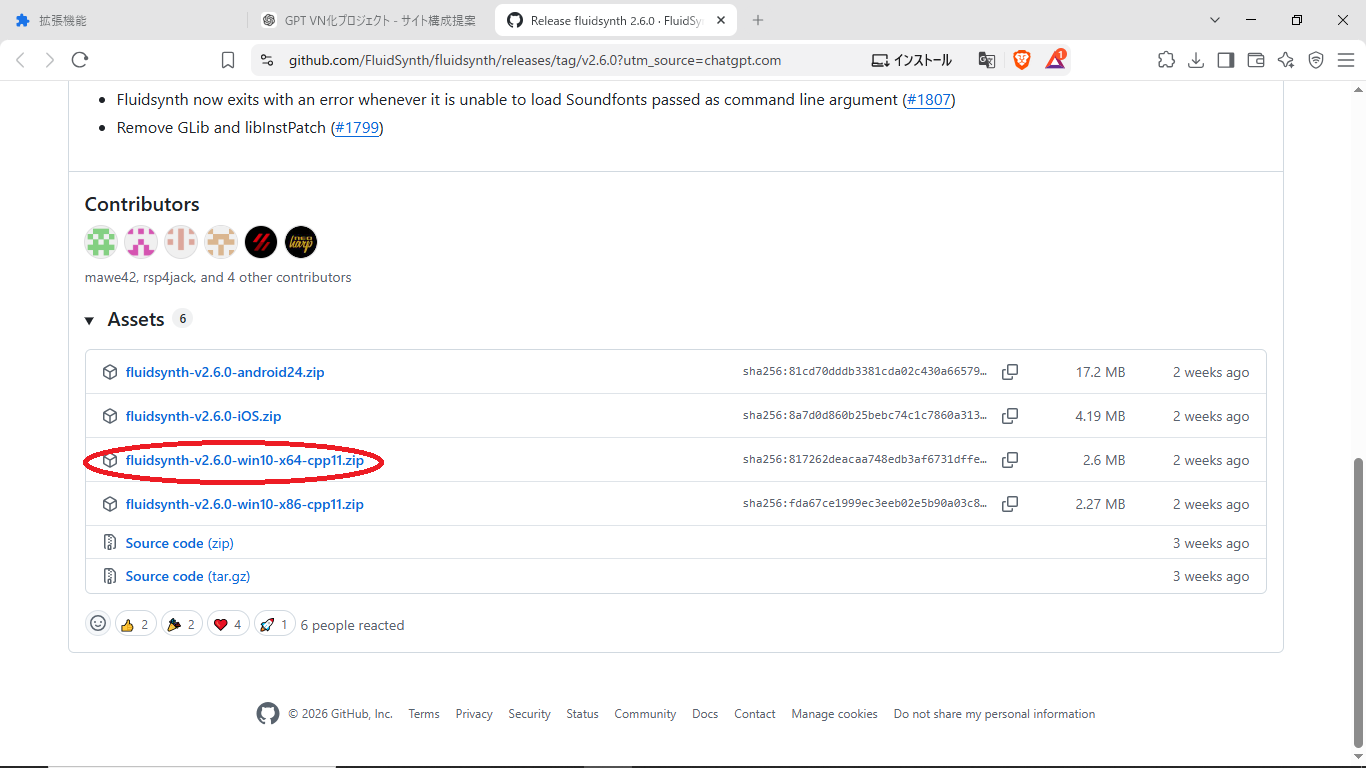Open the #1807 pull request link
The width and height of the screenshot is (1366, 768).
(x=928, y=100)
